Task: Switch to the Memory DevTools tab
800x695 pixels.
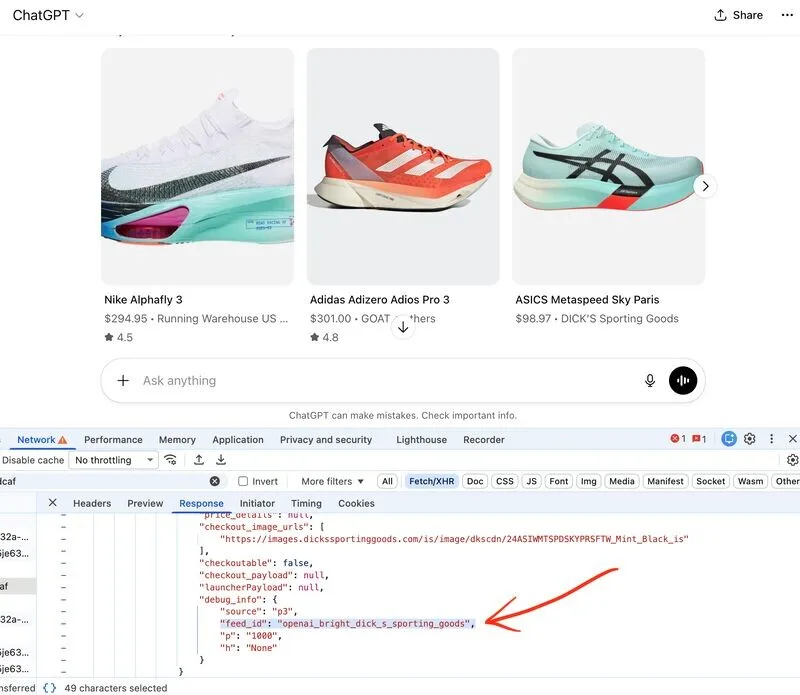Action: (177, 439)
